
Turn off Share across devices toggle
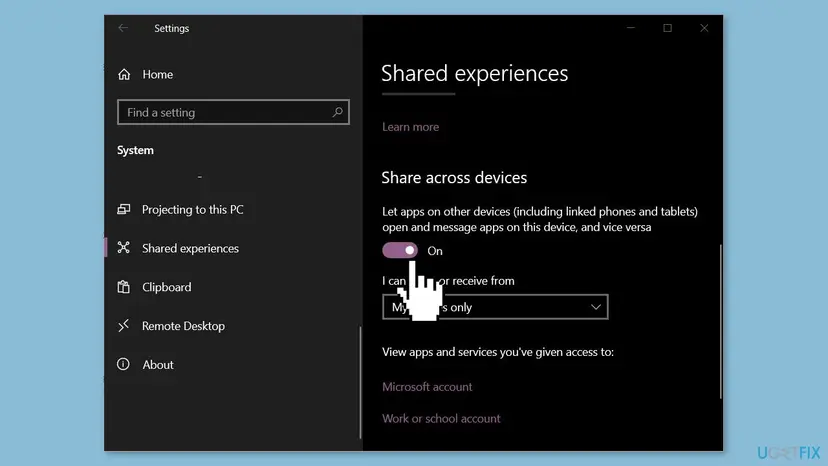tap(400, 250)
